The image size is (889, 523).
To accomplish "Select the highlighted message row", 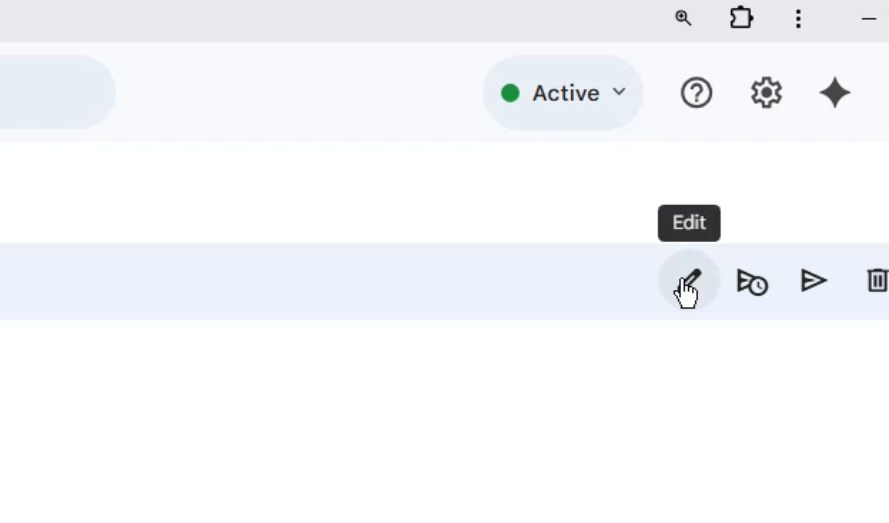I will [x=300, y=281].
